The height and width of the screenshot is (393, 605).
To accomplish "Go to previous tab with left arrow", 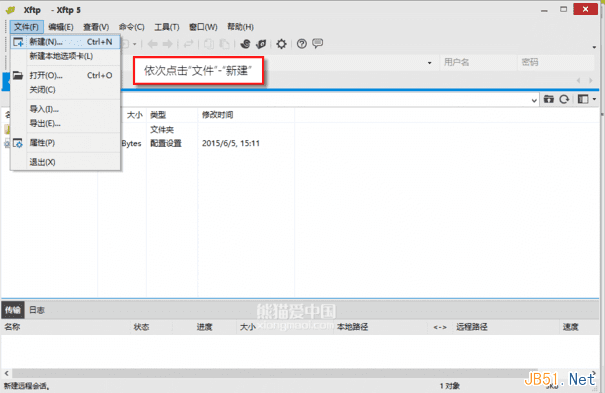I will tap(578, 81).
